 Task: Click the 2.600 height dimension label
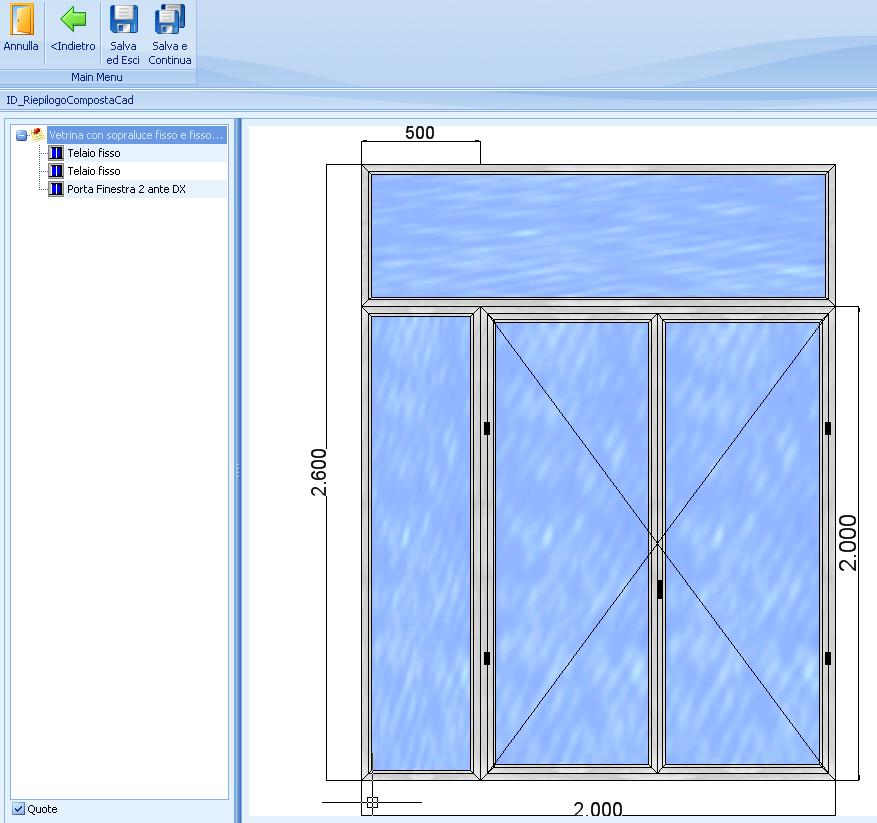[318, 472]
